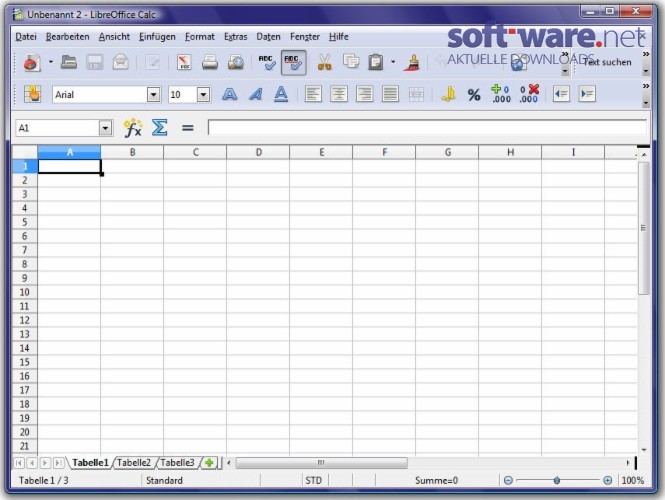
Task: Cut with the scissors icon
Action: [x=324, y=62]
